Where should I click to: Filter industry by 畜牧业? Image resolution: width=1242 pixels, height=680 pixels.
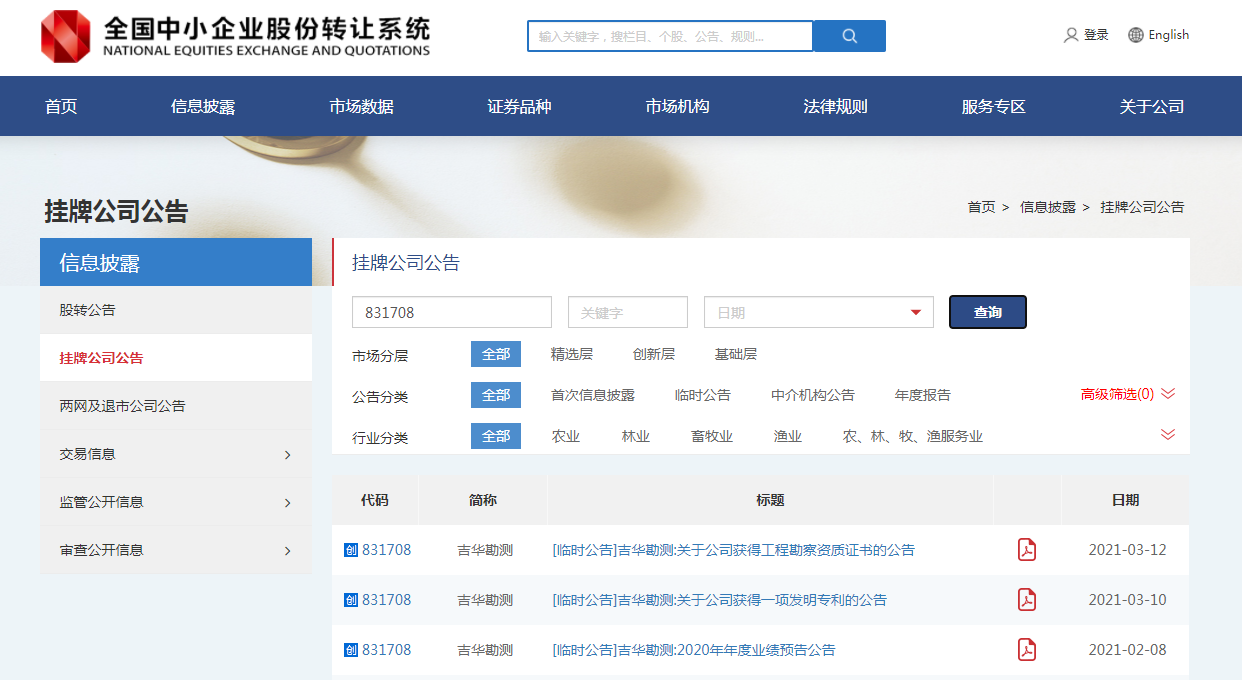coord(712,436)
